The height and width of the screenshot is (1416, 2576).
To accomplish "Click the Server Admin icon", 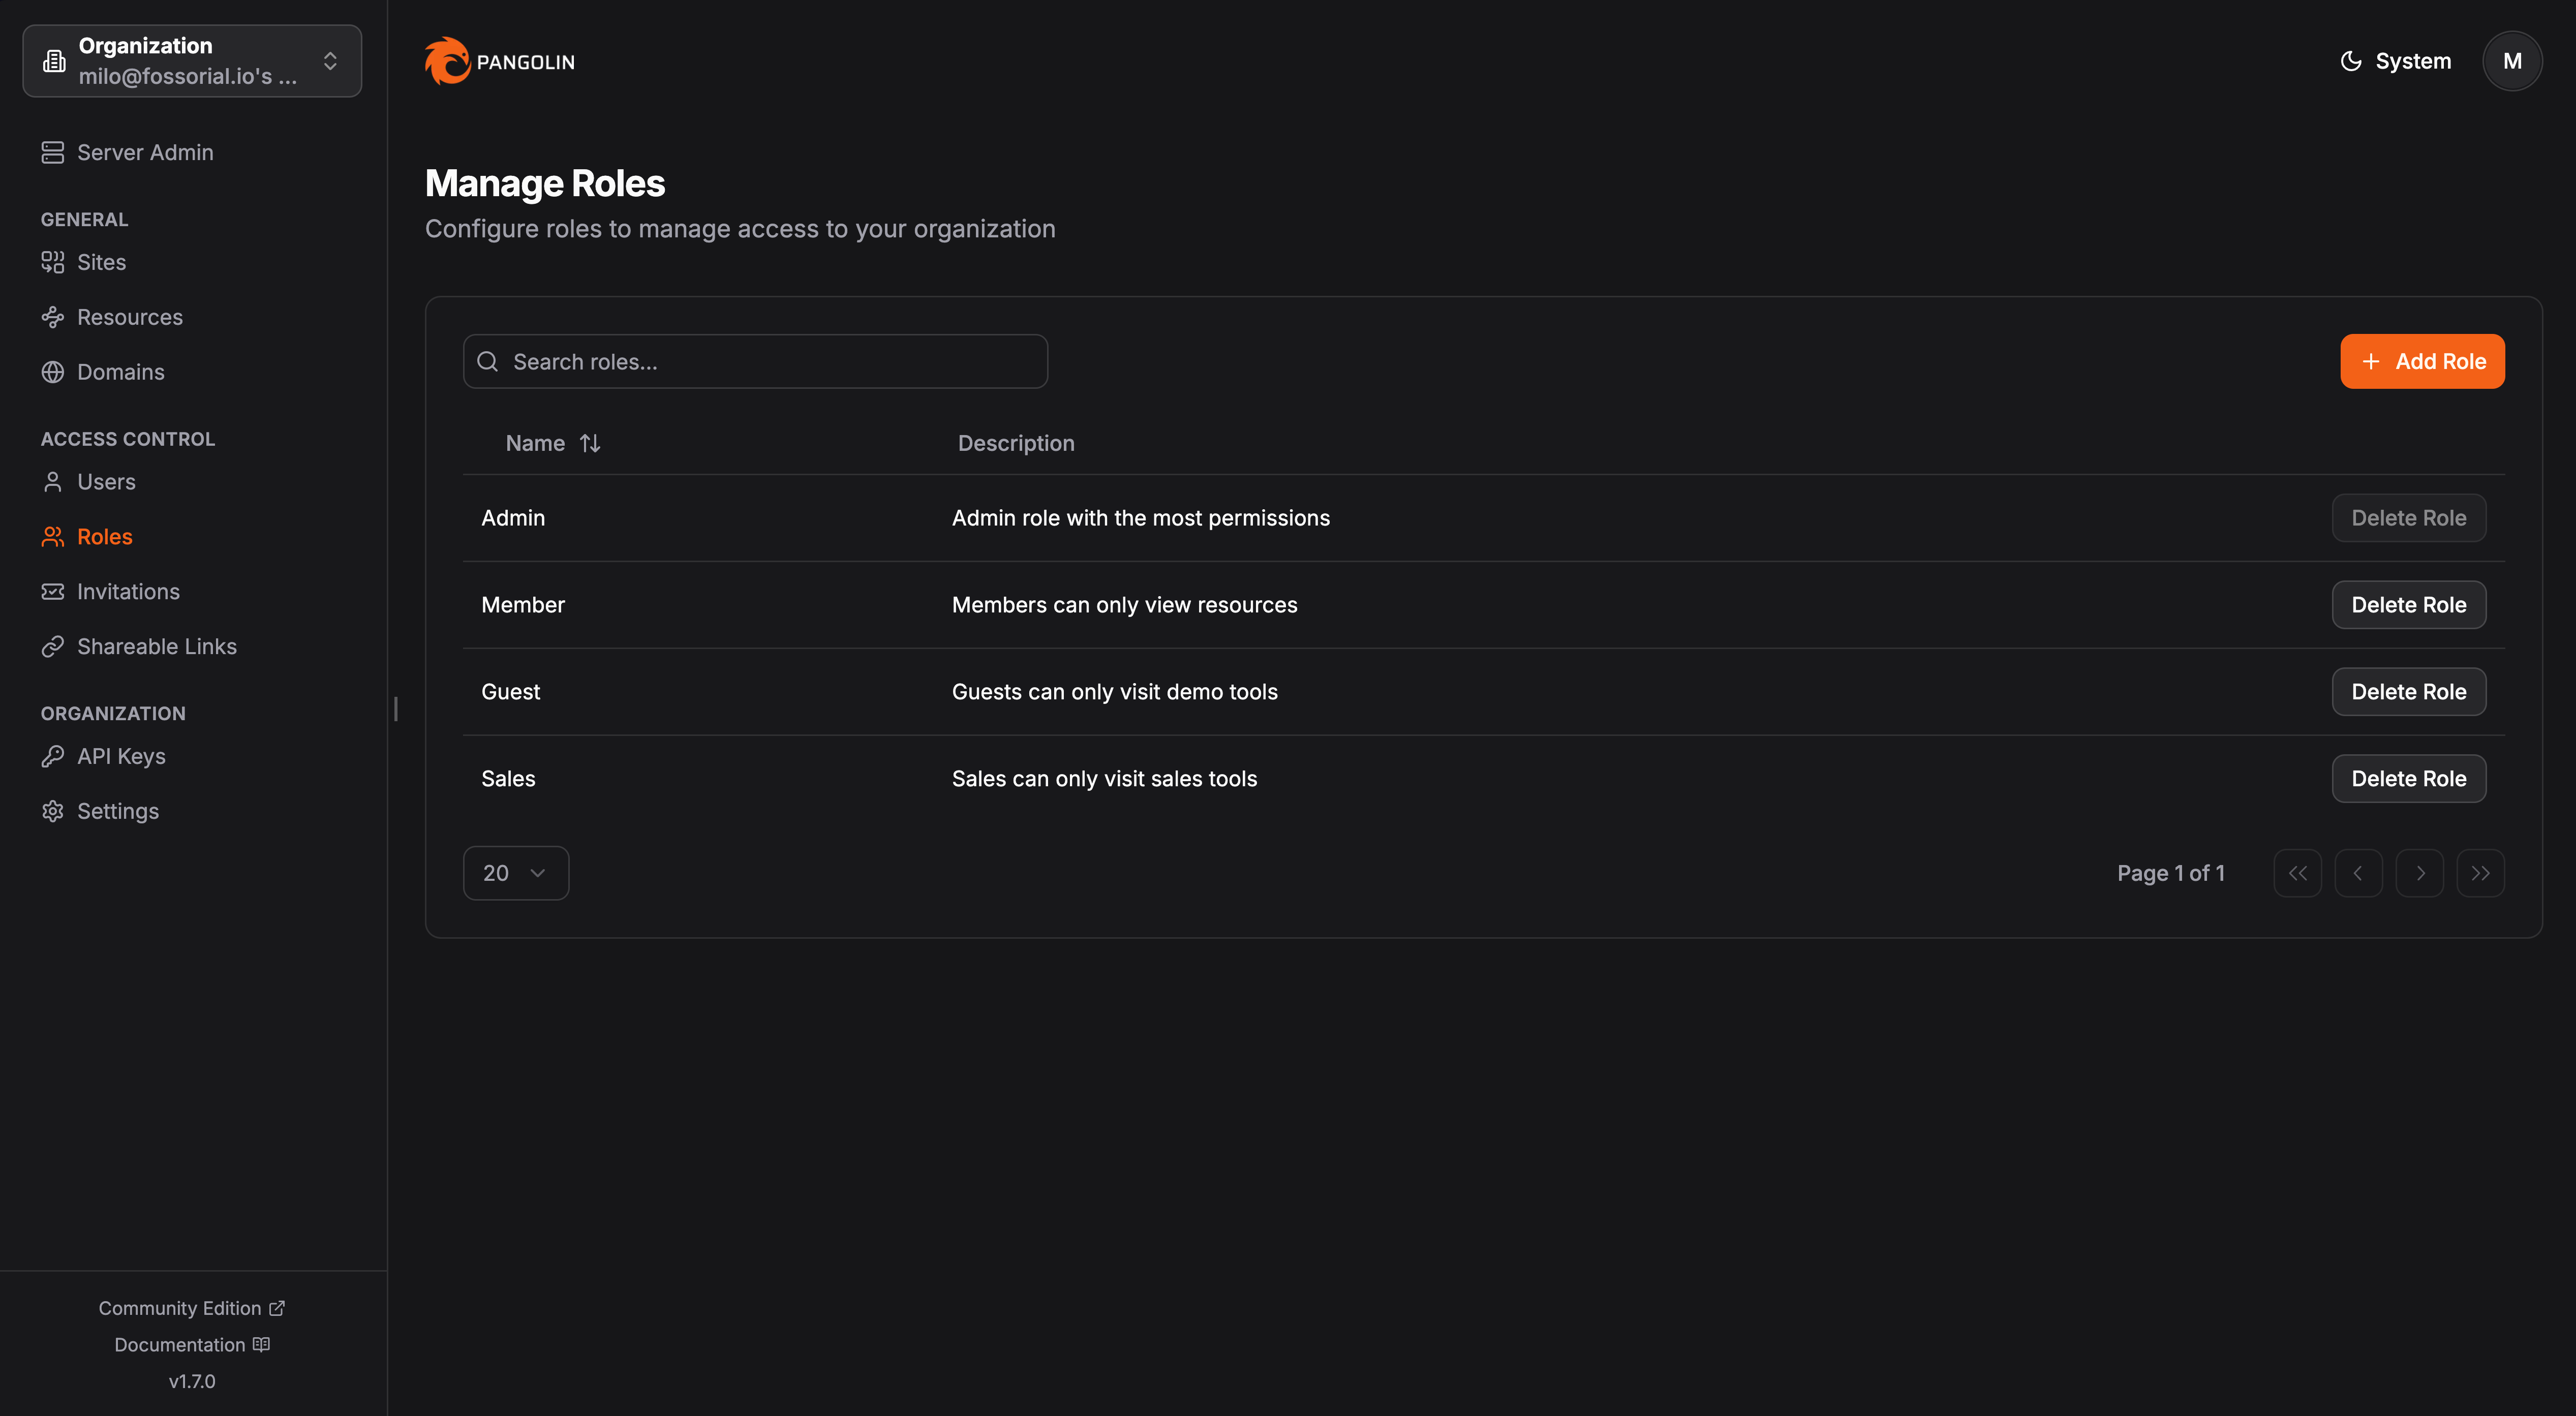I will tap(53, 152).
